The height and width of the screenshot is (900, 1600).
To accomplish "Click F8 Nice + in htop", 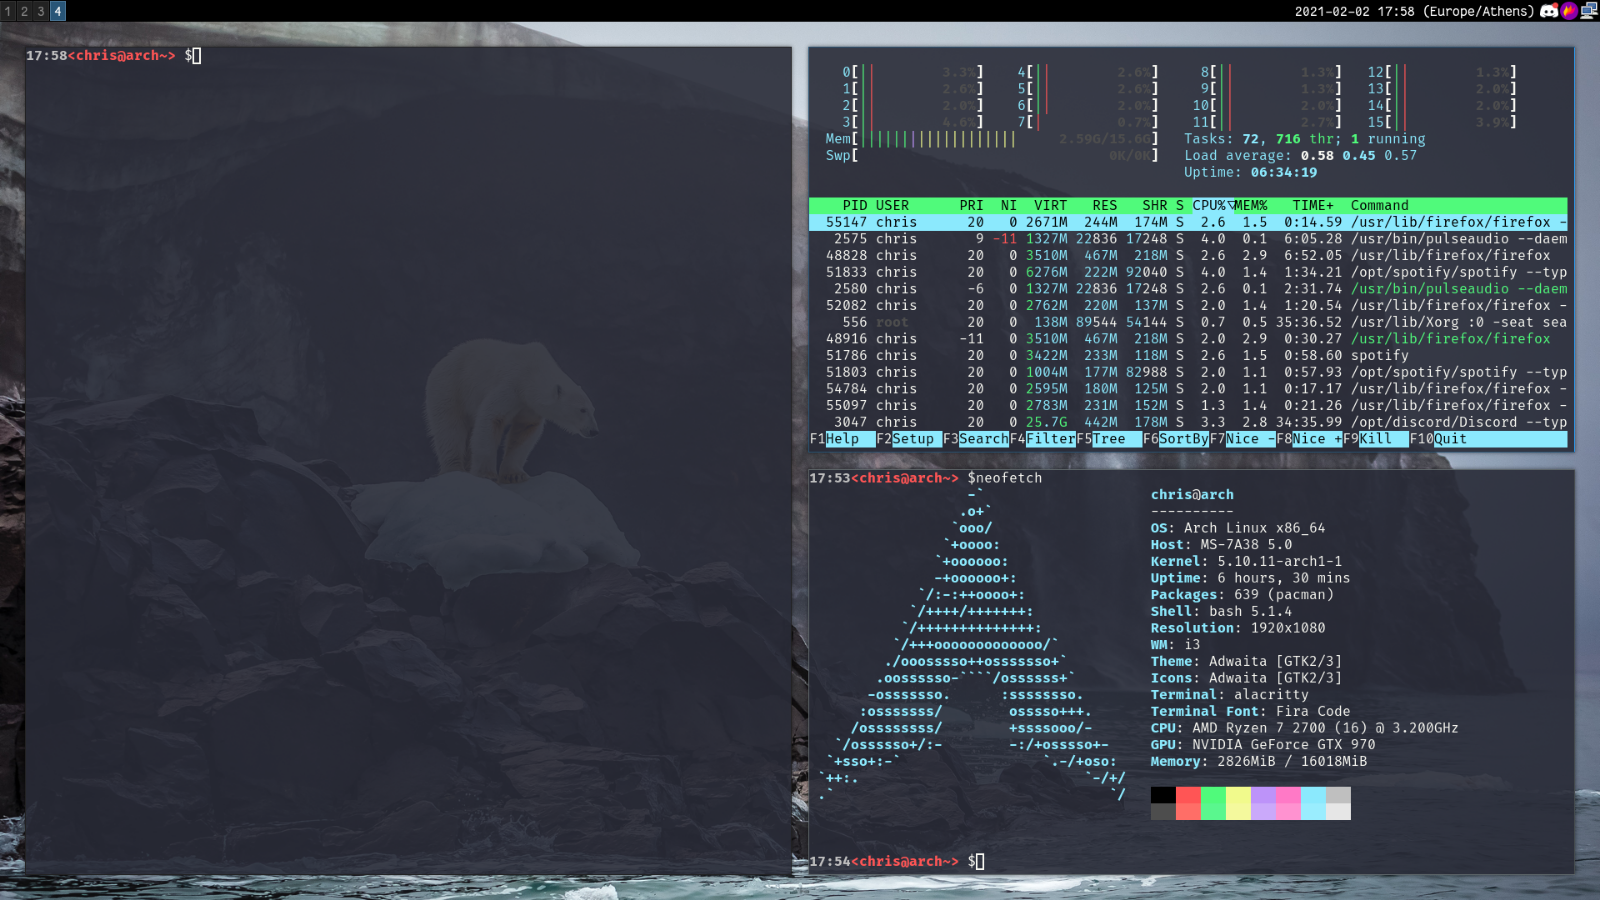I will tap(1310, 439).
